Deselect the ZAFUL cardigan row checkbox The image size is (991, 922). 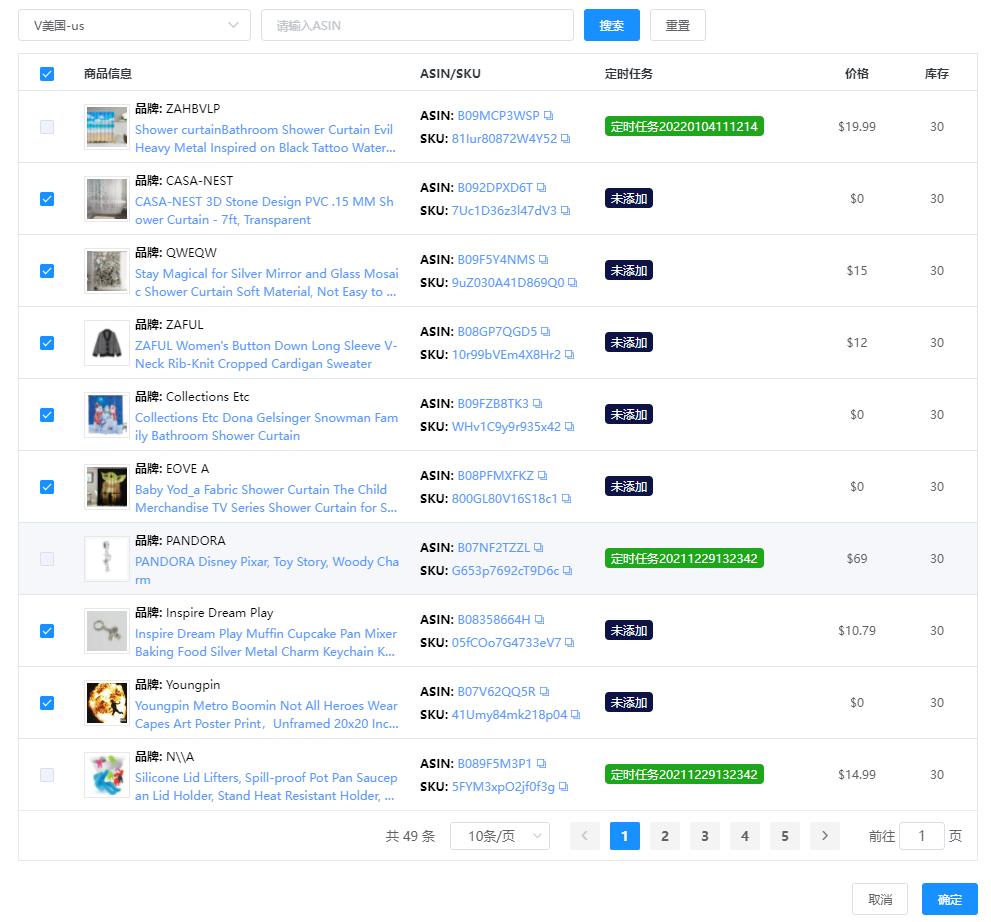(47, 343)
